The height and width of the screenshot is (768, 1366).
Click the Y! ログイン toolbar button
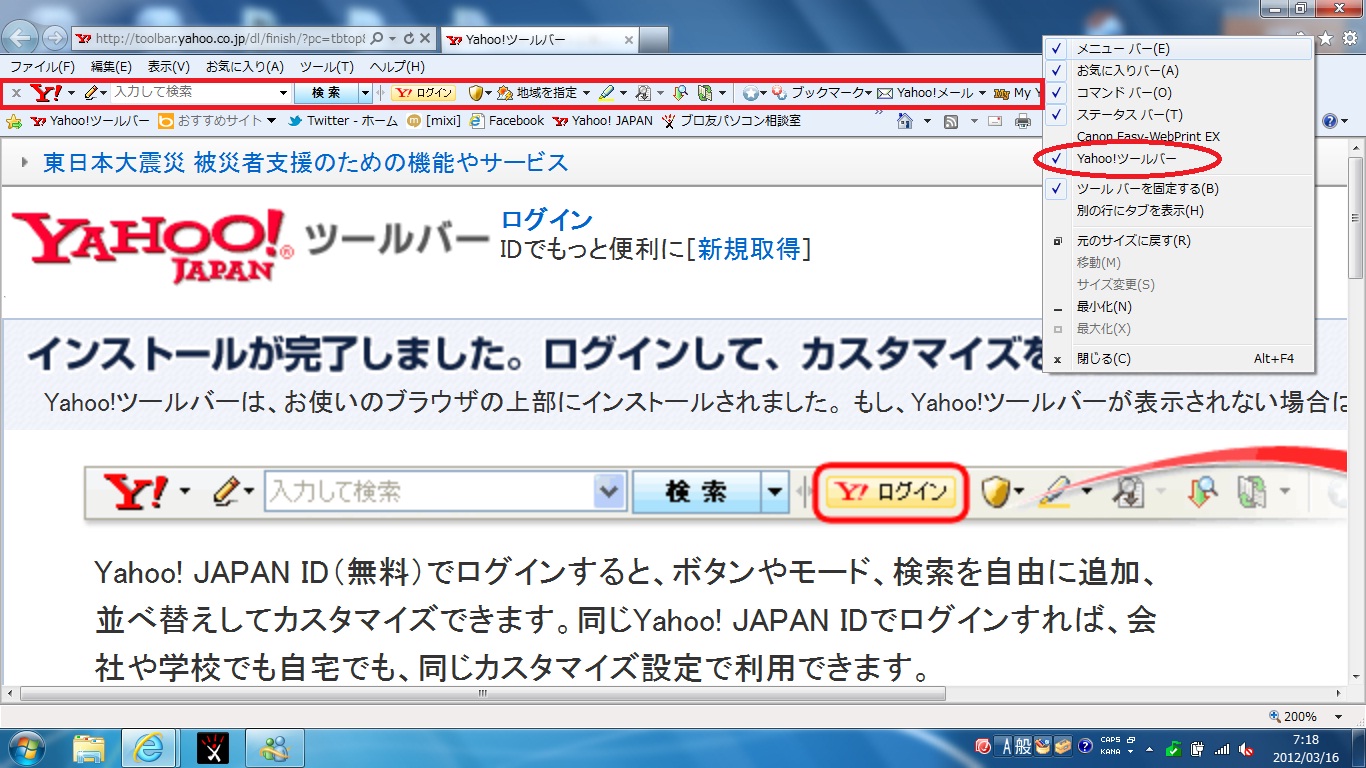click(423, 93)
